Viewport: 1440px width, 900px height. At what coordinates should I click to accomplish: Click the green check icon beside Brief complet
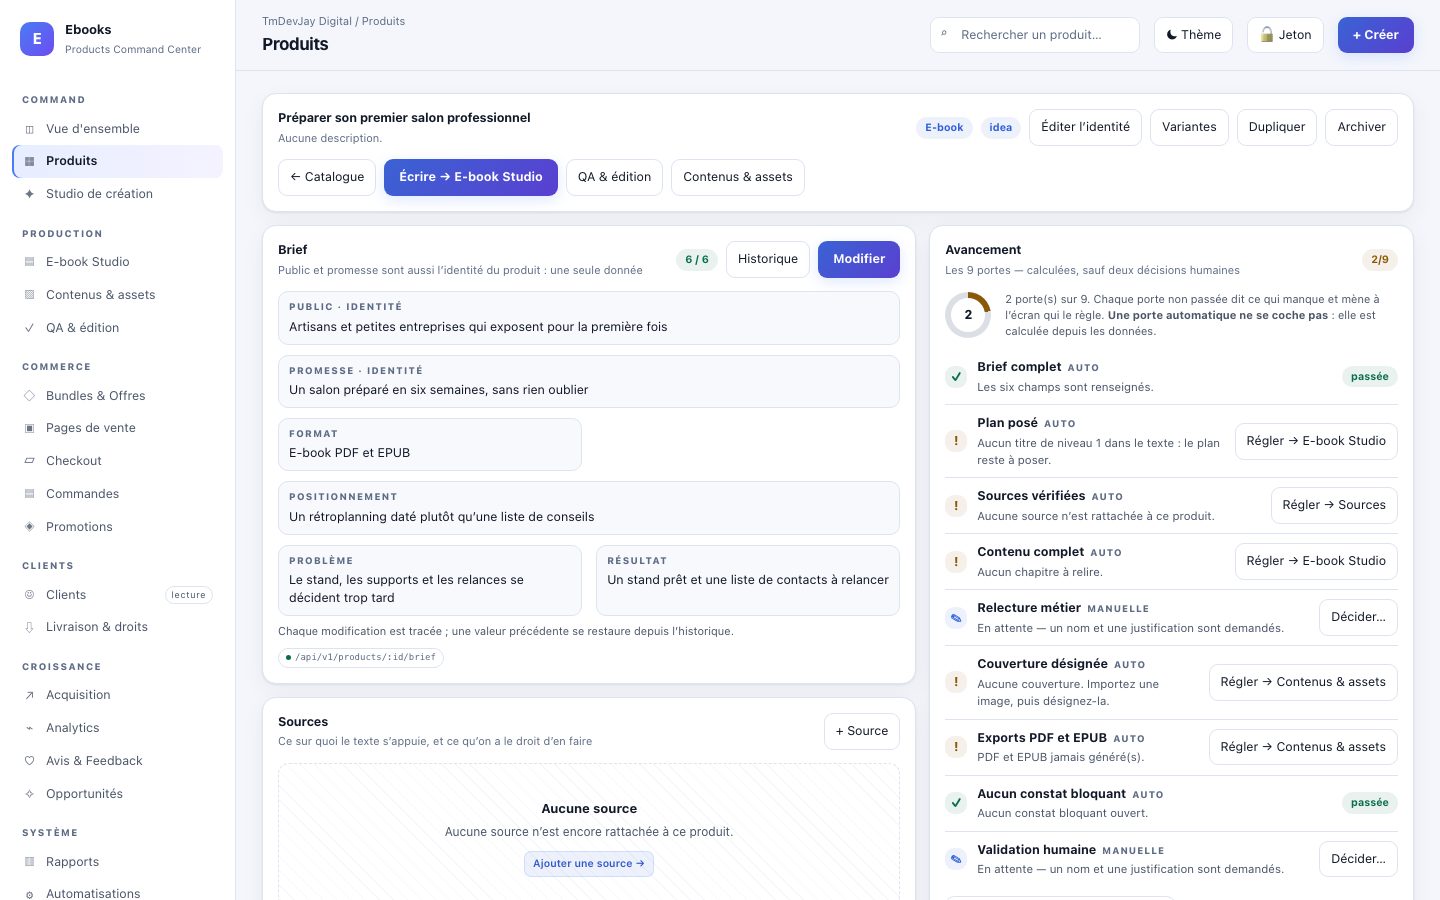(x=956, y=377)
